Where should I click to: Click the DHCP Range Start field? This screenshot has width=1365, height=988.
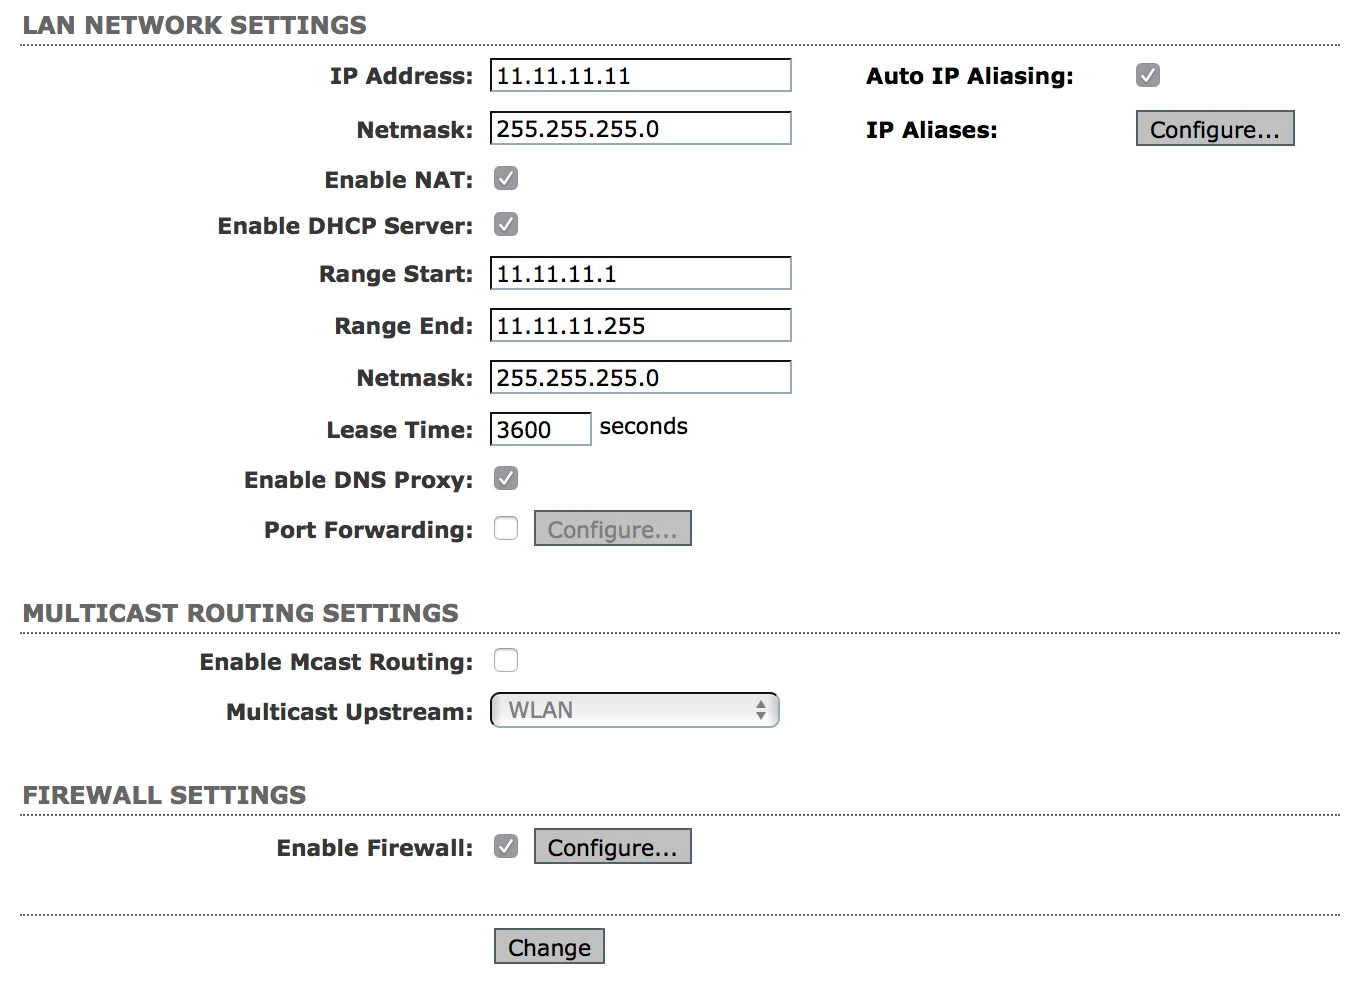tap(640, 274)
